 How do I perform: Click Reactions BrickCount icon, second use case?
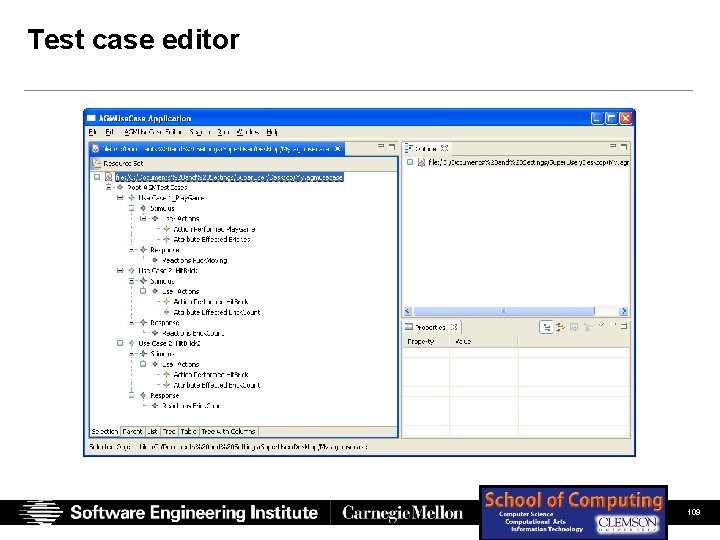pos(155,333)
